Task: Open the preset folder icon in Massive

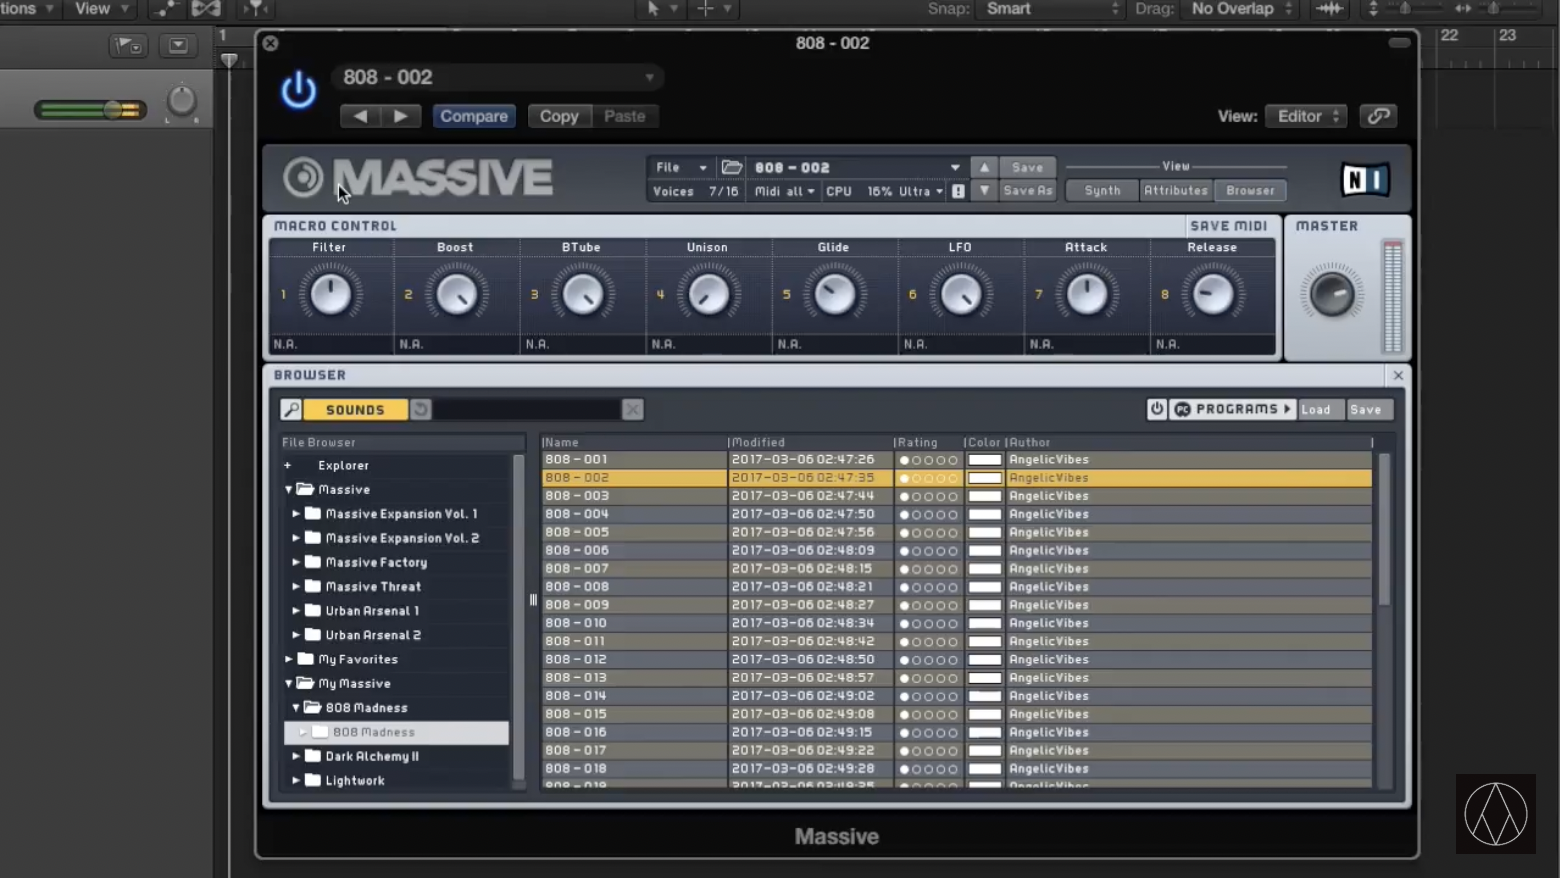Action: click(732, 167)
